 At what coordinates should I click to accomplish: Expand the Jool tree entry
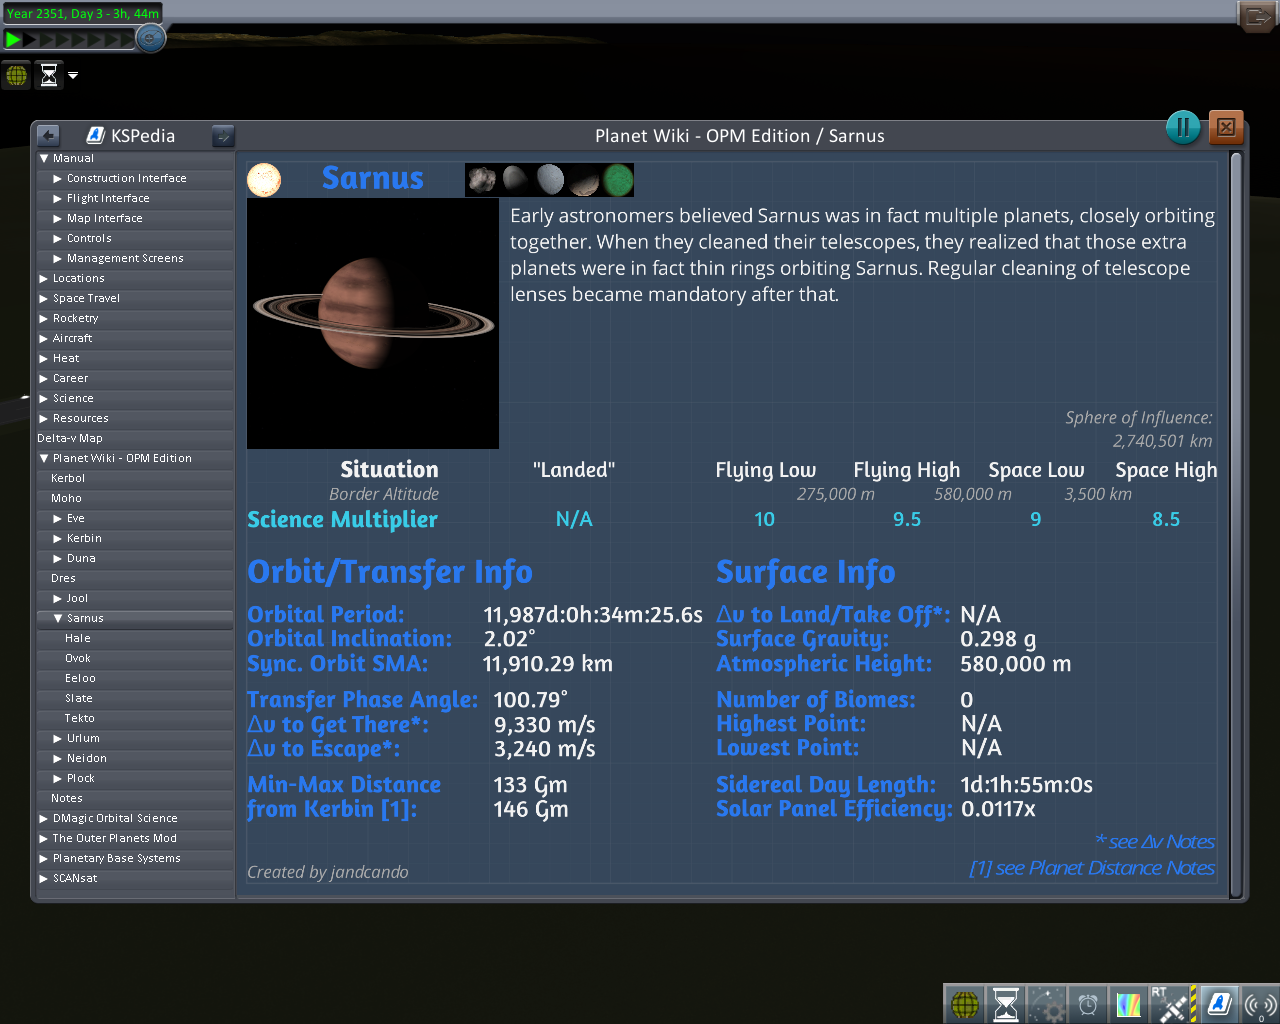click(x=58, y=598)
